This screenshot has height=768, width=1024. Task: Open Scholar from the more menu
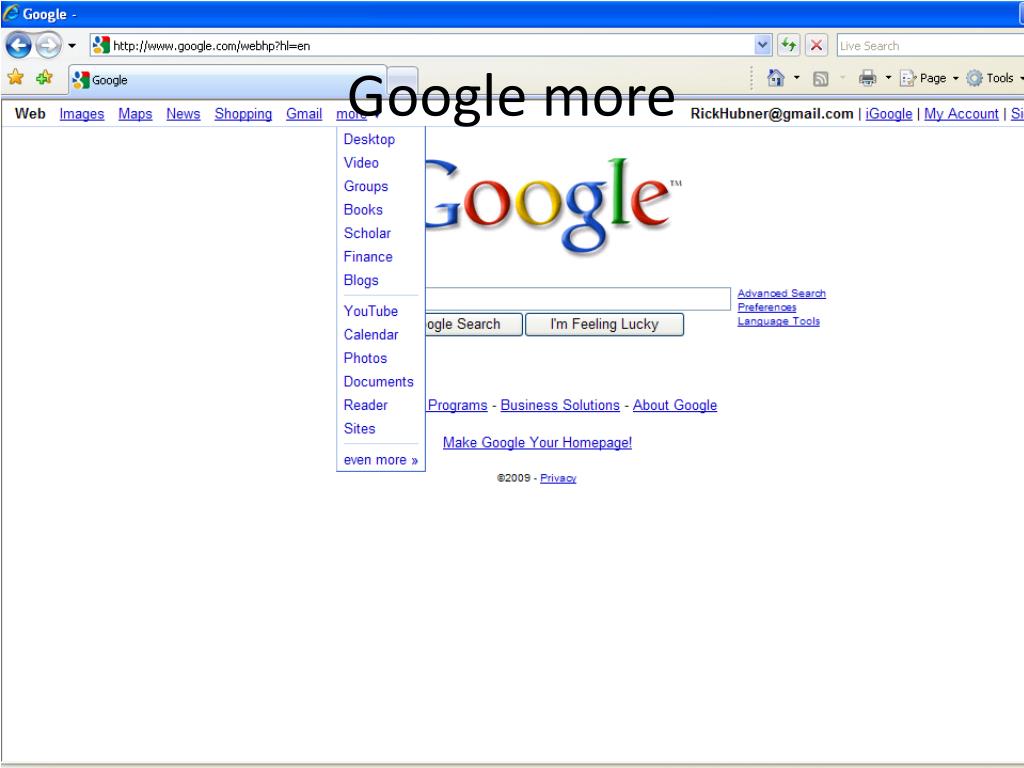367,233
